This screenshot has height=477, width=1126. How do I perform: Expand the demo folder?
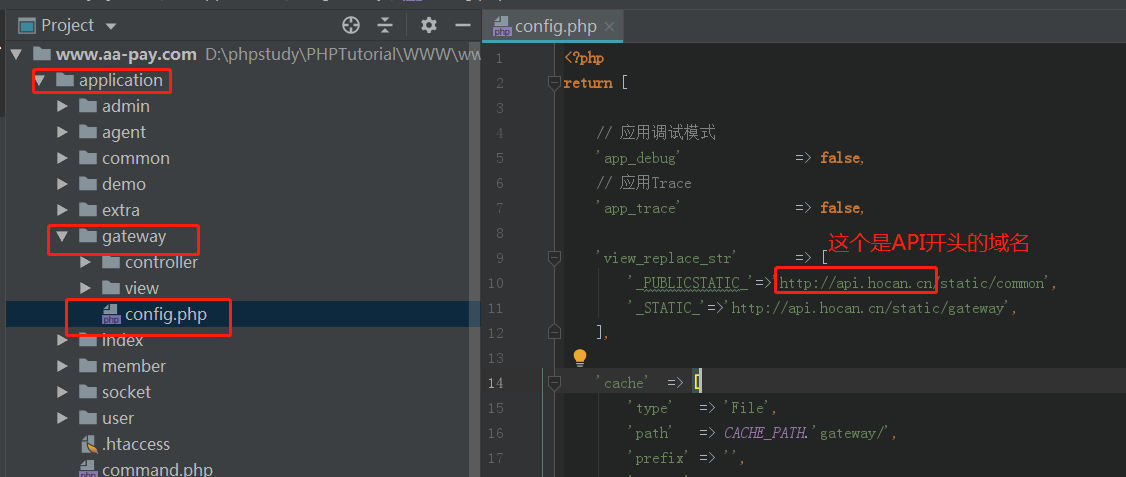tap(63, 184)
